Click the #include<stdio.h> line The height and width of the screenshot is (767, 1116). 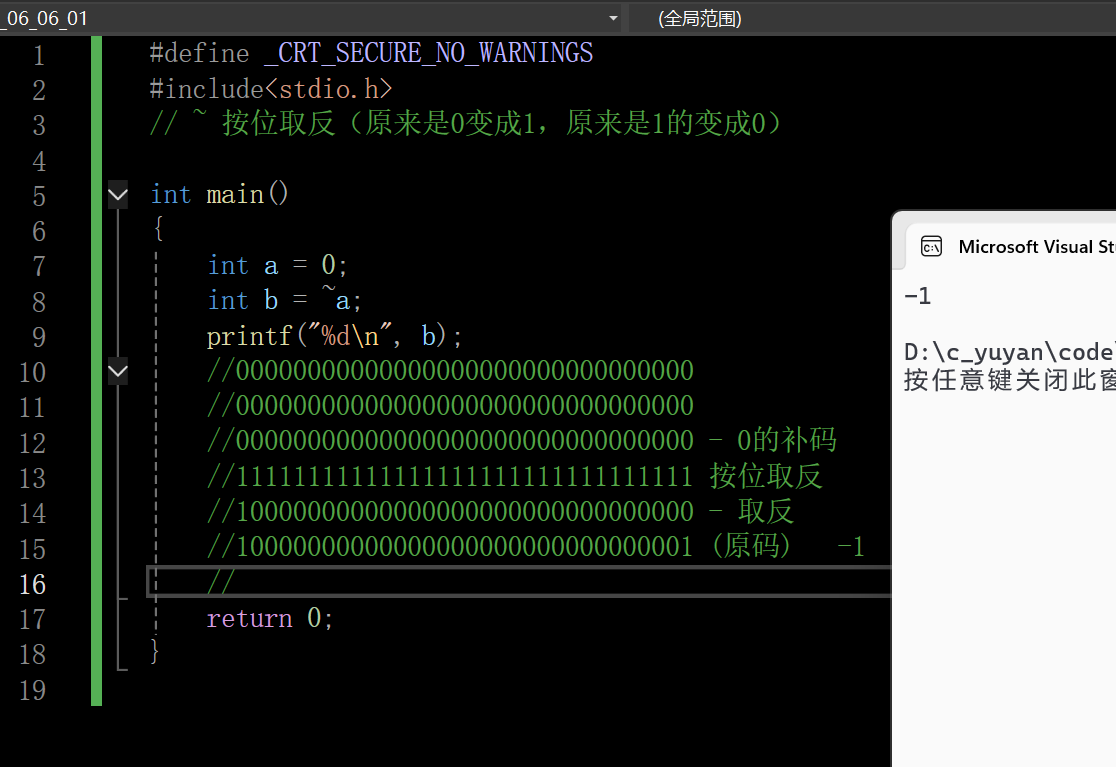pos(270,89)
